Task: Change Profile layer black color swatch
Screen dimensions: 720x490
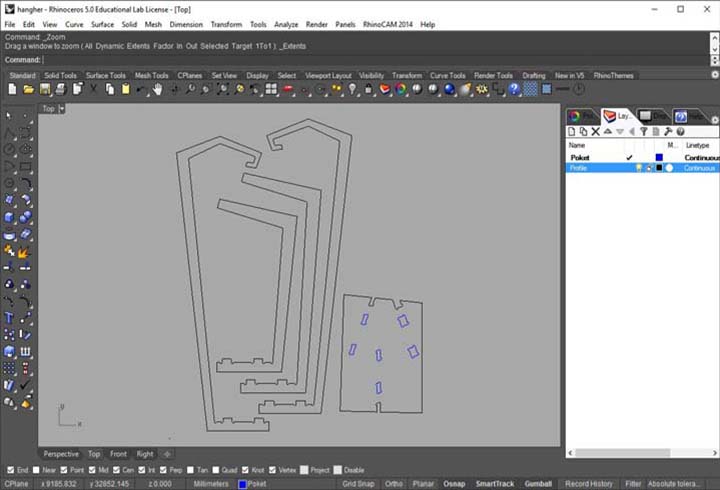Action: tap(659, 168)
